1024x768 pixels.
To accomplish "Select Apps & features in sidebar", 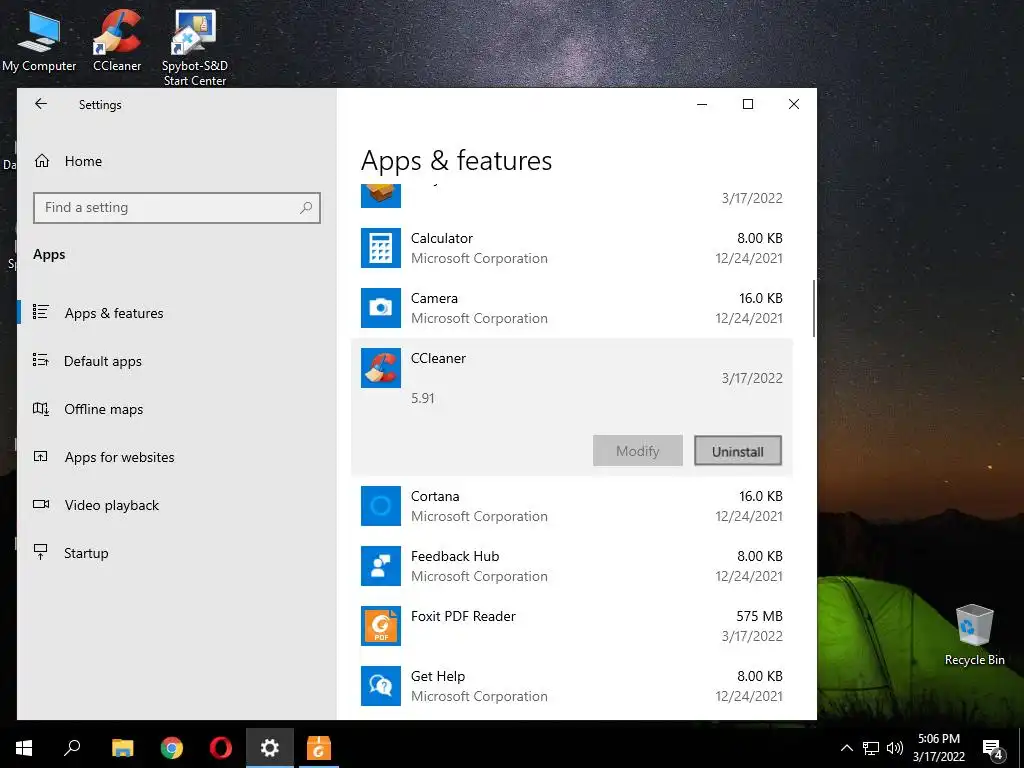I will tap(114, 313).
